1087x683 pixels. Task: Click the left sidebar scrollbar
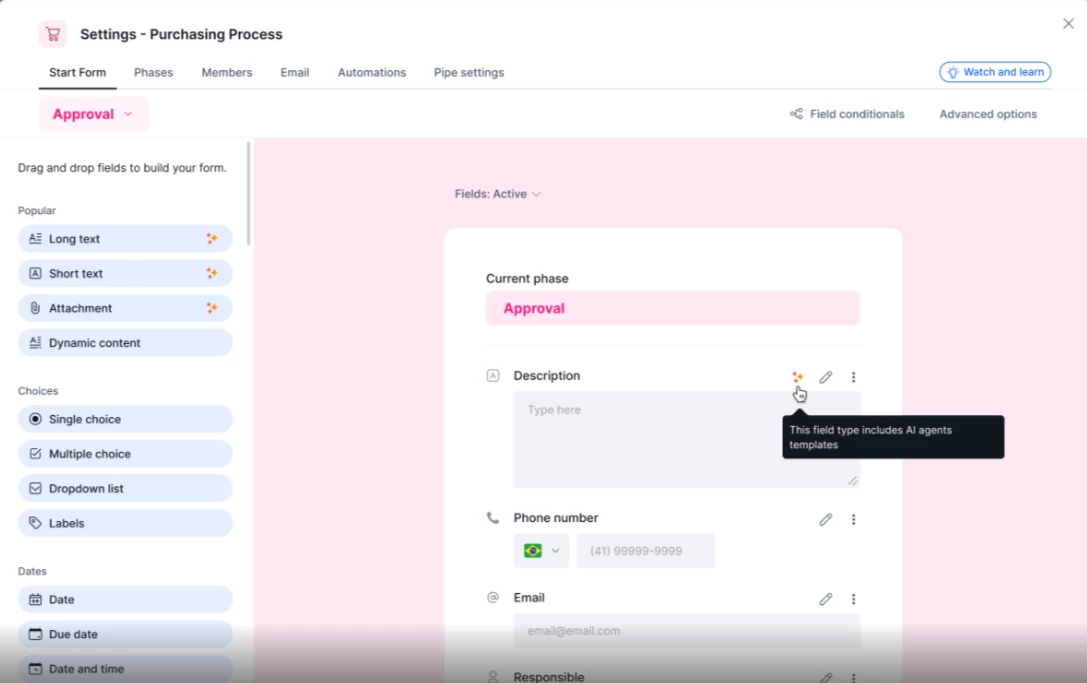[248, 193]
